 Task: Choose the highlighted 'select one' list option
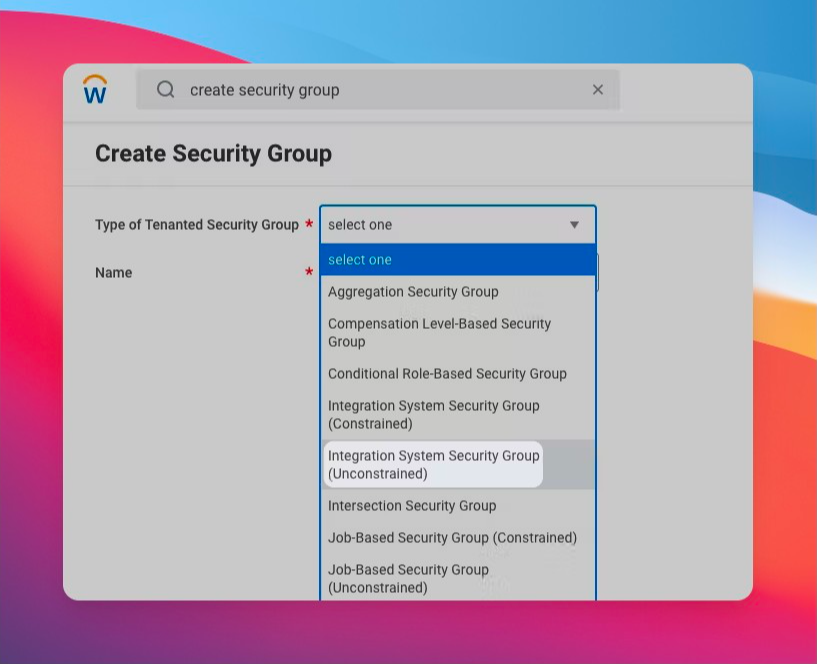point(457,260)
